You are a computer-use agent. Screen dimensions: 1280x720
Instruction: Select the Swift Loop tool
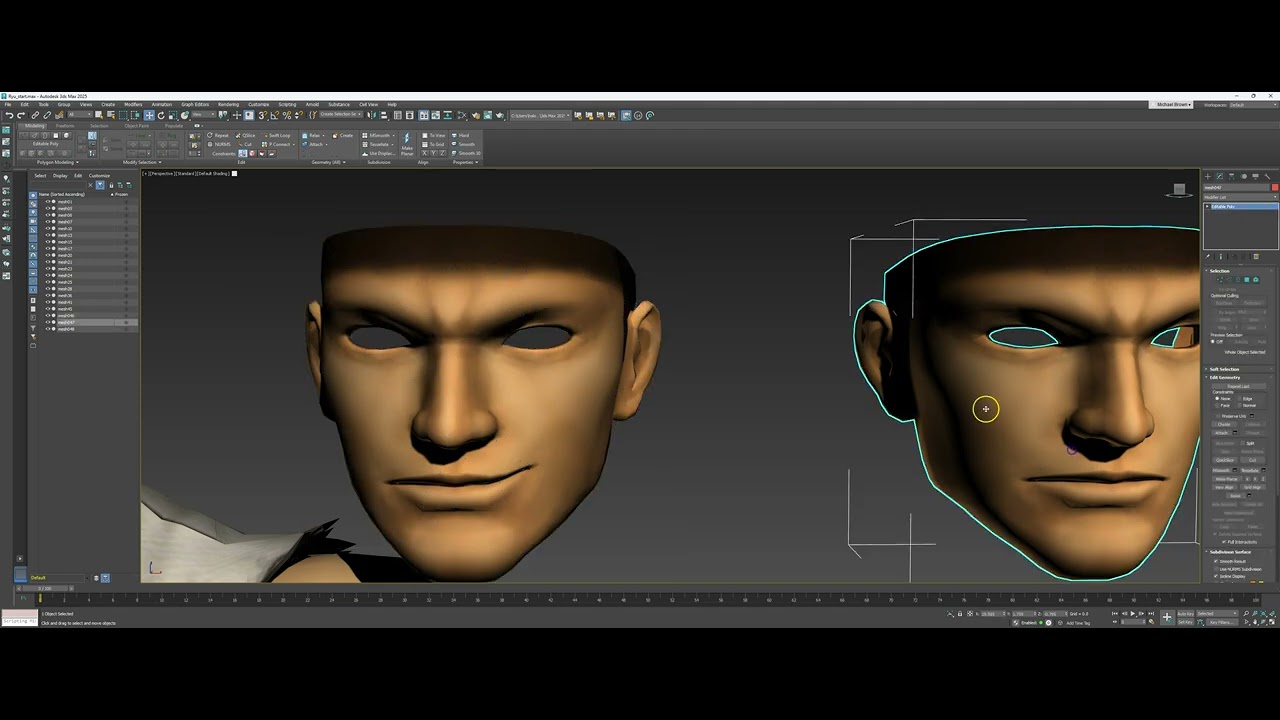pyautogui.click(x=279, y=135)
